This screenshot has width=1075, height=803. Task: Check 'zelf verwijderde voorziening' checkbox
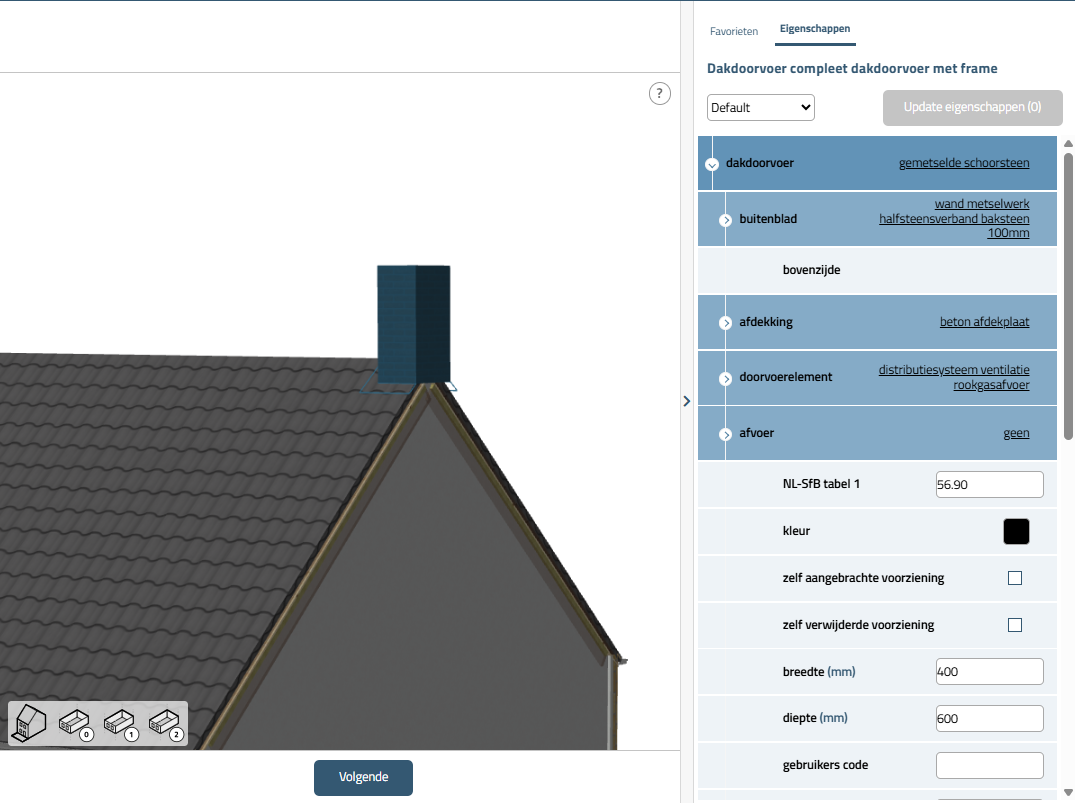(1015, 625)
